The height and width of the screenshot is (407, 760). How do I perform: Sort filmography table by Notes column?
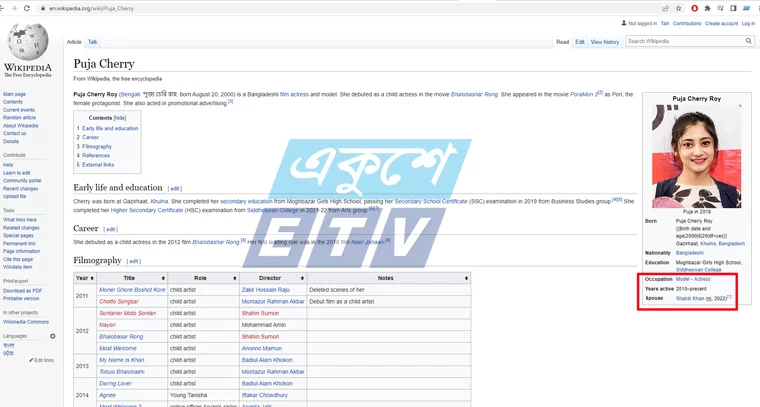pyautogui.click(x=389, y=278)
